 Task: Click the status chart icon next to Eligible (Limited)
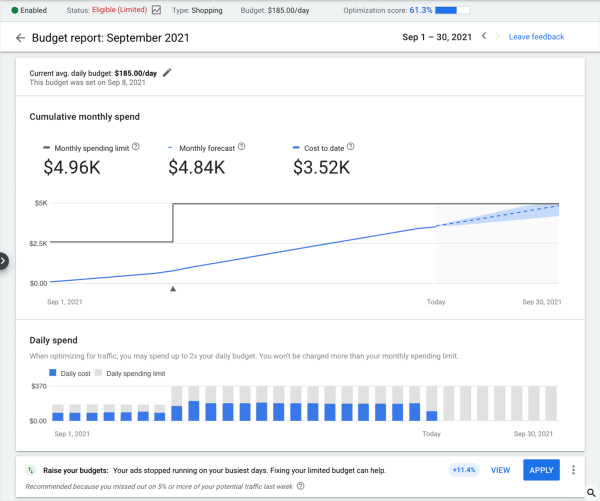click(156, 10)
